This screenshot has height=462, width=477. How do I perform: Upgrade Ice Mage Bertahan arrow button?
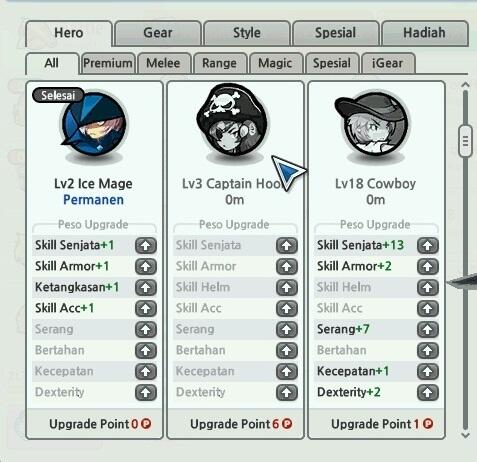point(146,351)
